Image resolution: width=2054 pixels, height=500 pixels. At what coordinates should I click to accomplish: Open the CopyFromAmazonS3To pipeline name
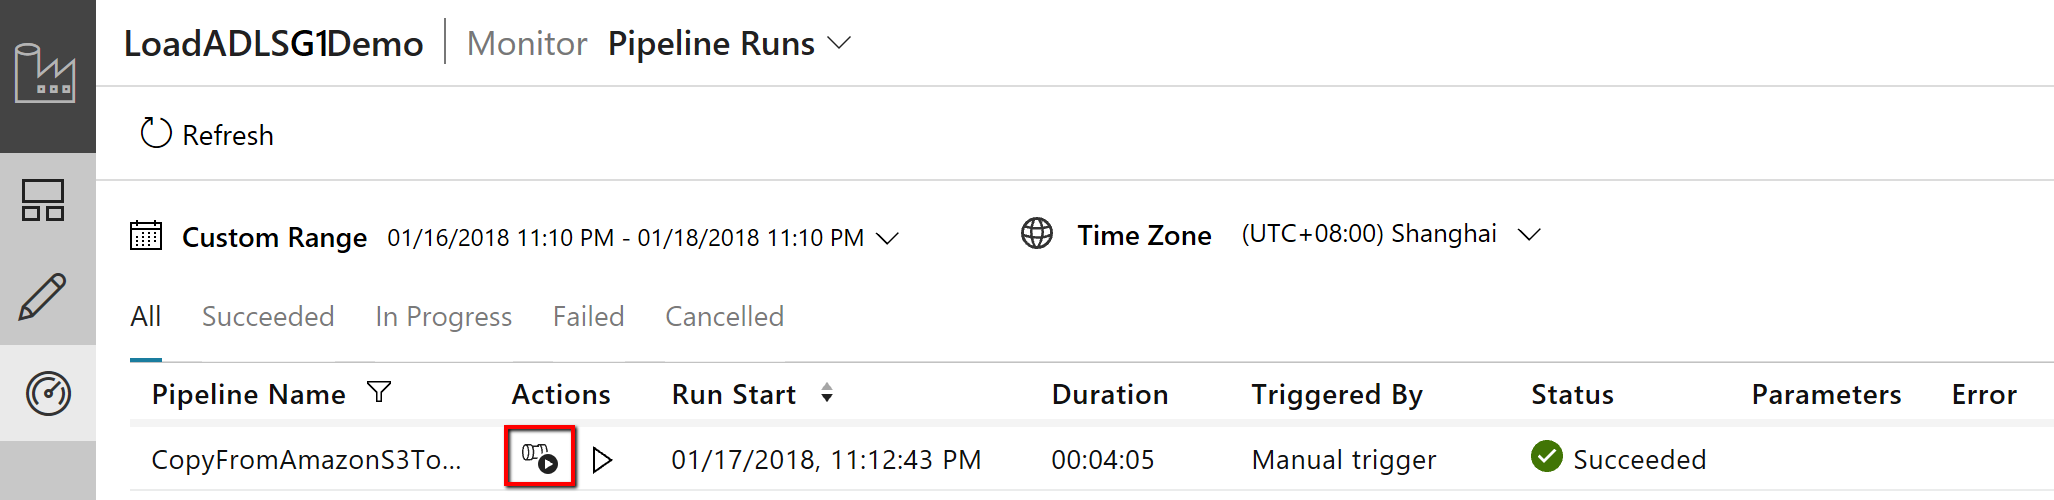tap(306, 460)
